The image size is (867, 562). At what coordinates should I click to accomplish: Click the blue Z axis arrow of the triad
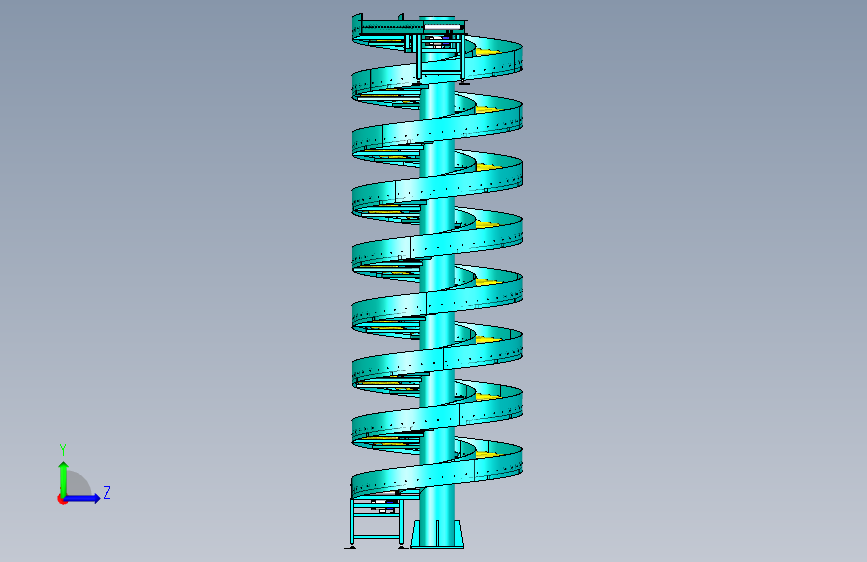(83, 498)
